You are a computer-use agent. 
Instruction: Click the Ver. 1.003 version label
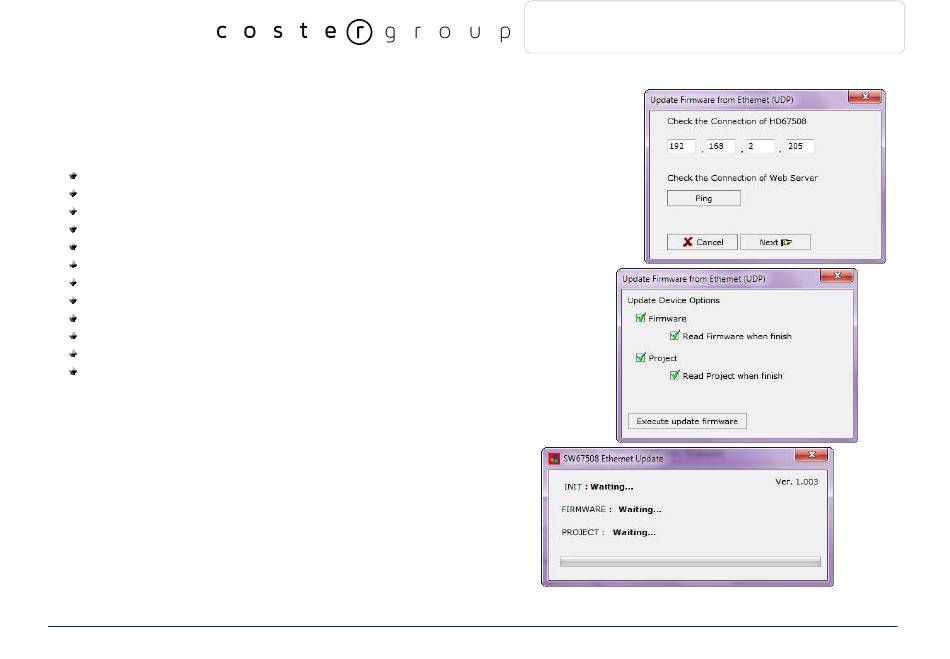click(x=796, y=482)
